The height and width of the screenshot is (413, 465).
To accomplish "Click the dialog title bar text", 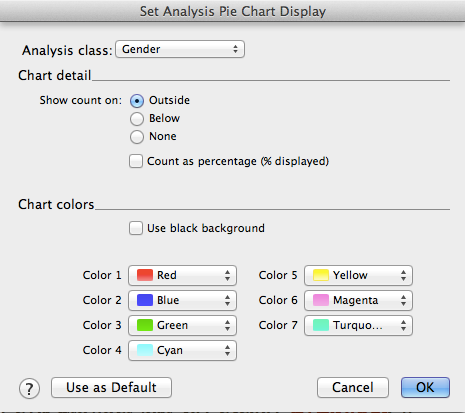I will pos(233,11).
